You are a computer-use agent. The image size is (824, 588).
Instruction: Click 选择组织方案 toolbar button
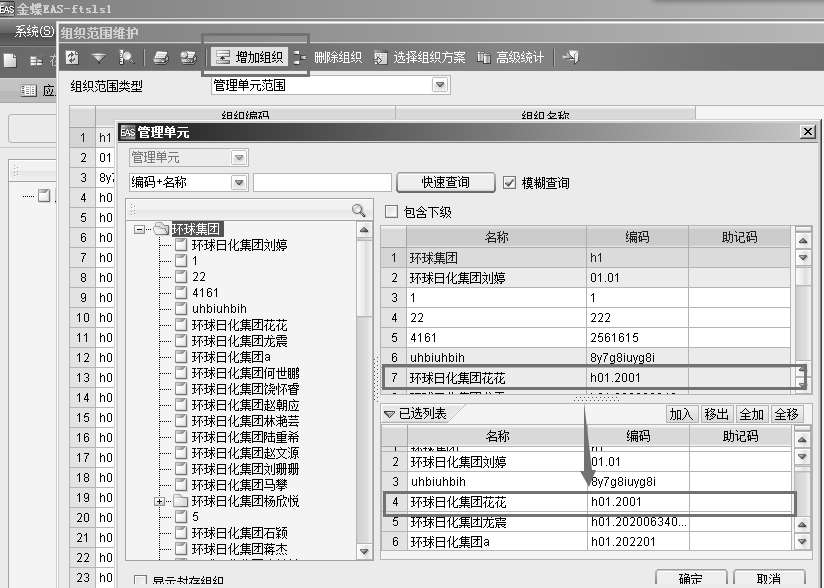point(420,57)
